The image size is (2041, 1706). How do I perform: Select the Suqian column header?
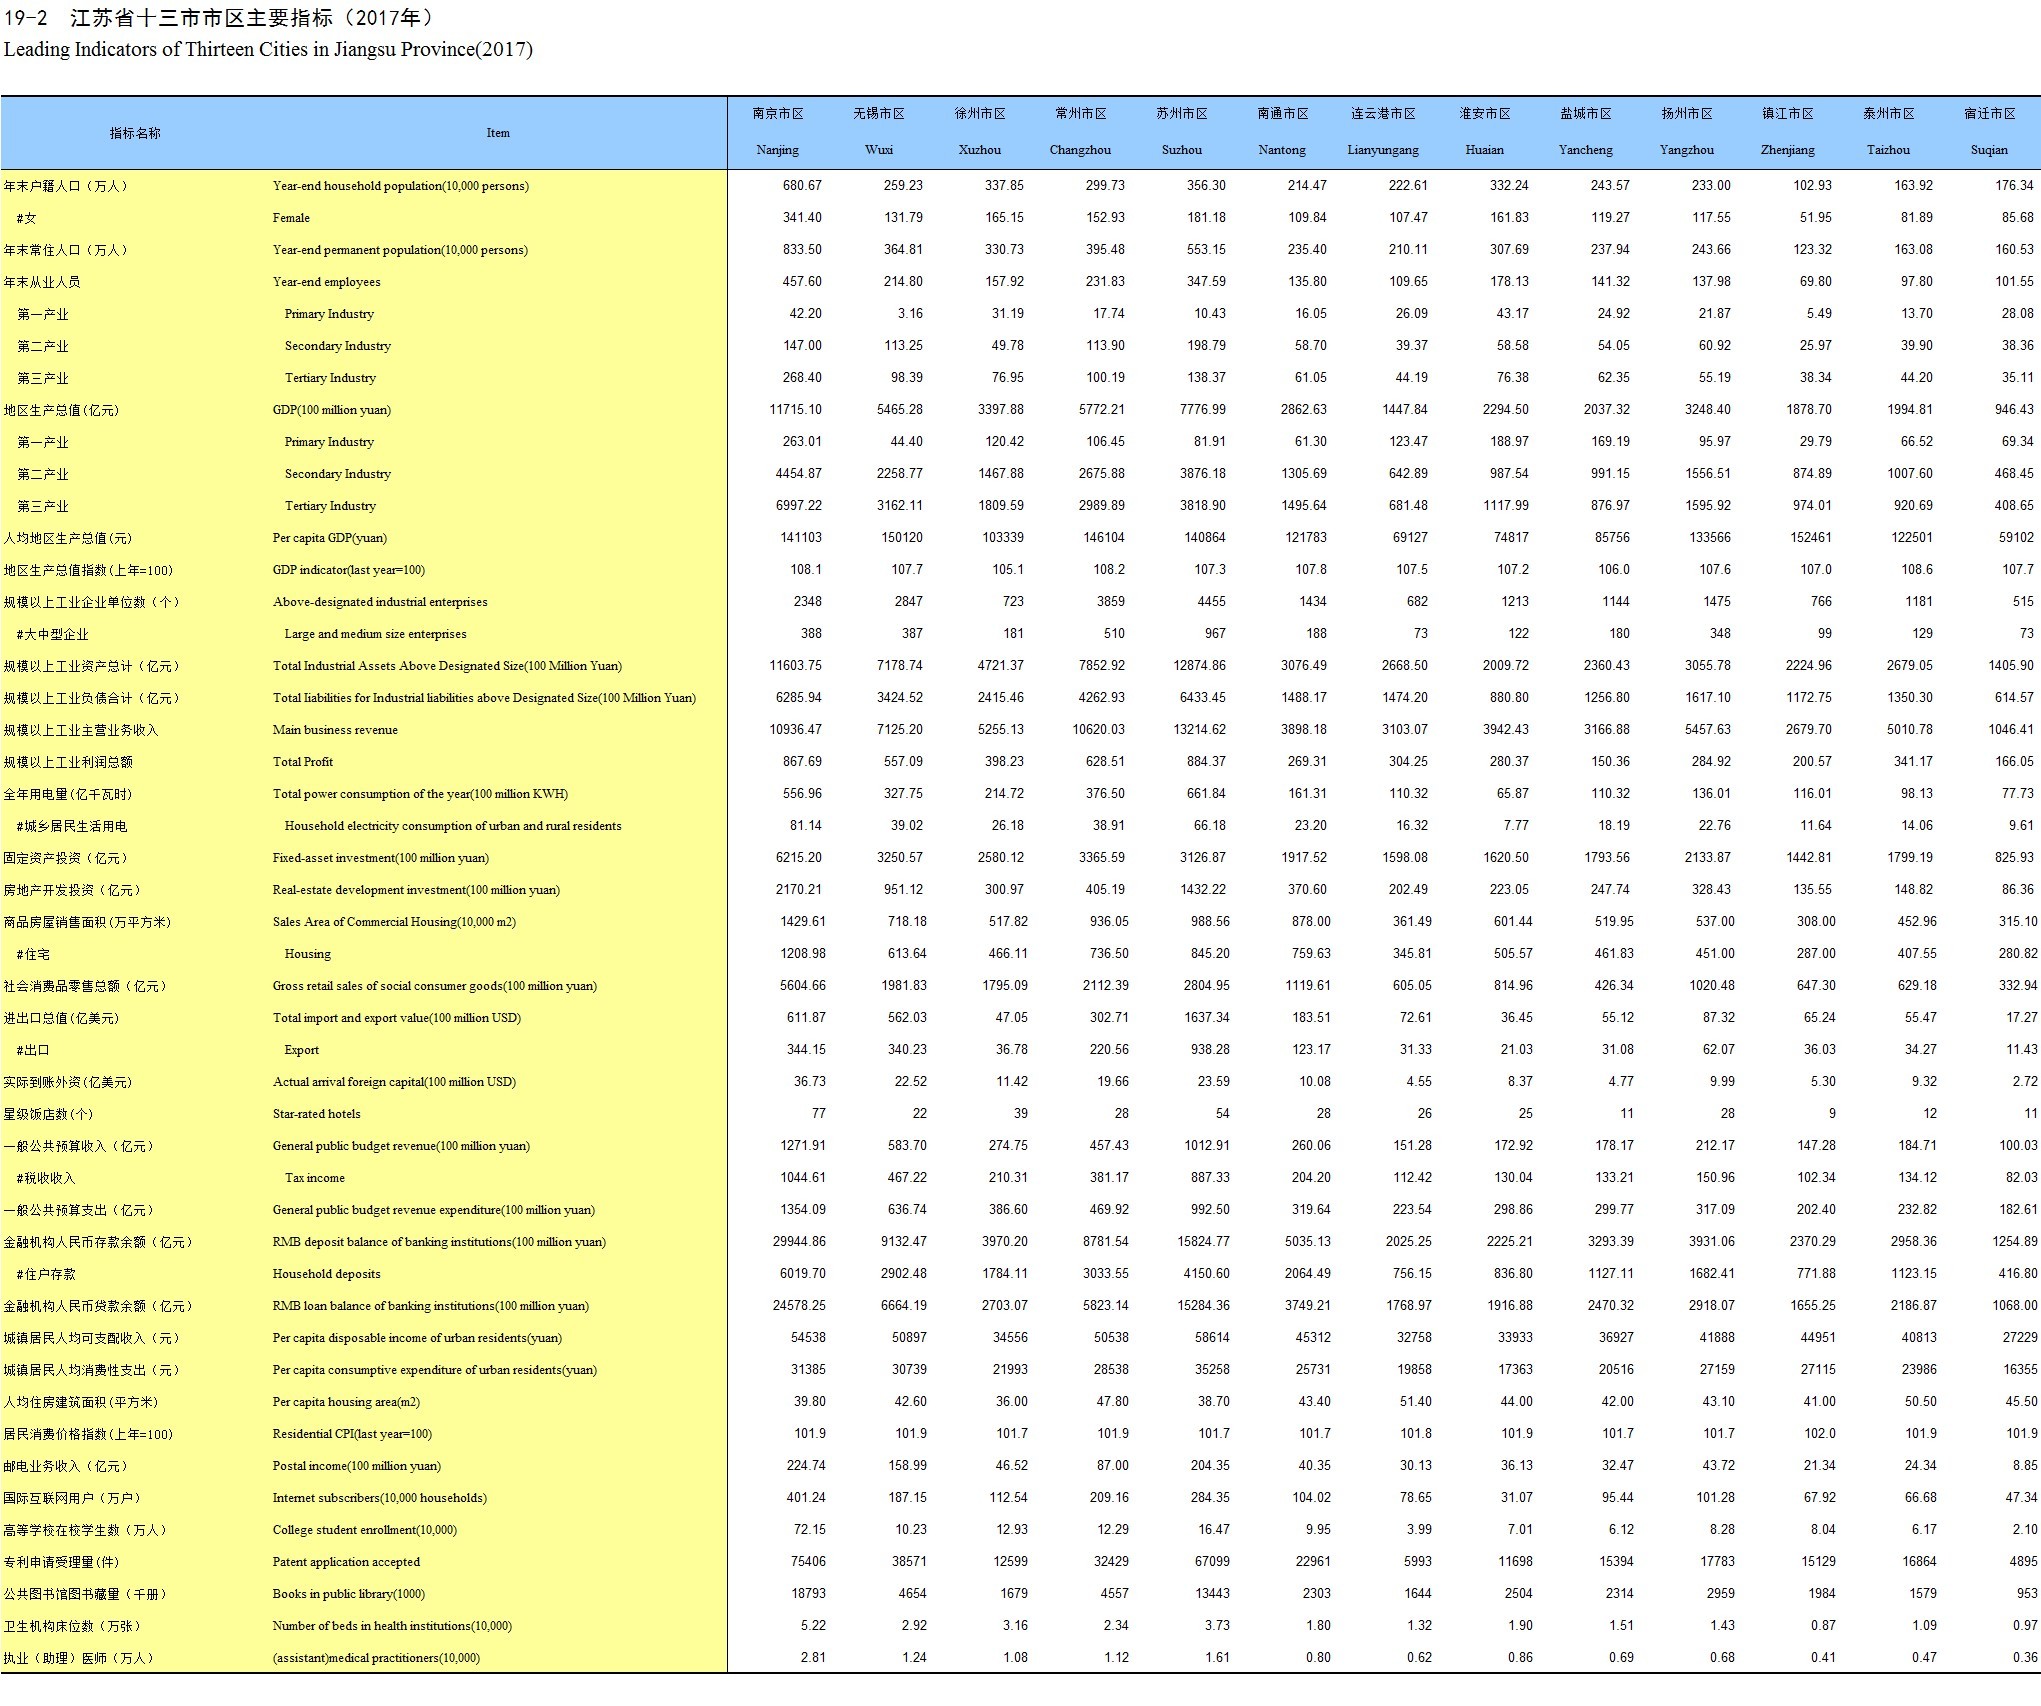(1988, 150)
